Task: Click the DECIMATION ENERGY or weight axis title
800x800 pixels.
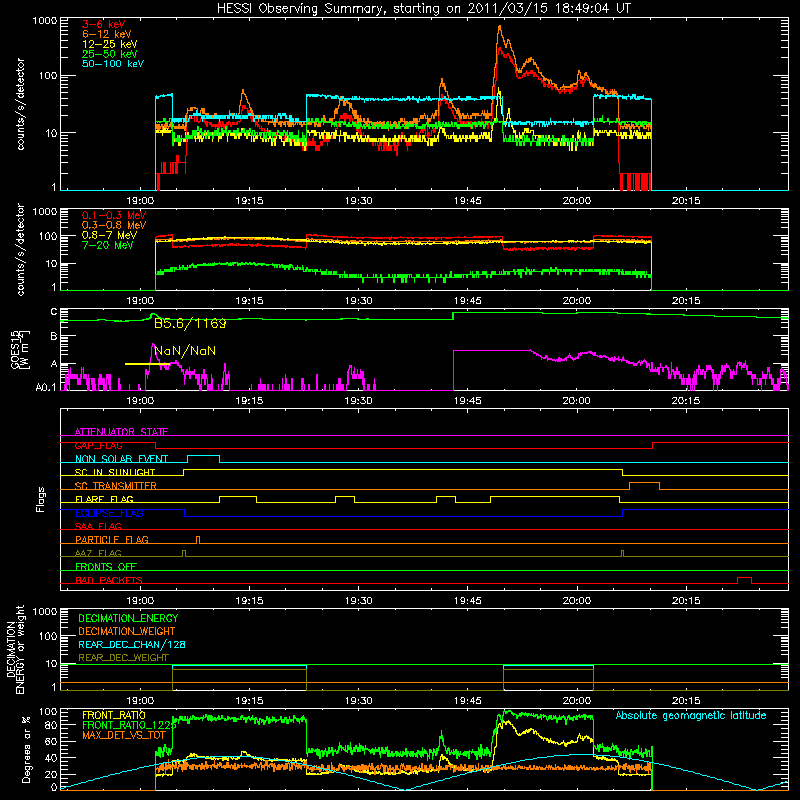Action: click(15, 649)
